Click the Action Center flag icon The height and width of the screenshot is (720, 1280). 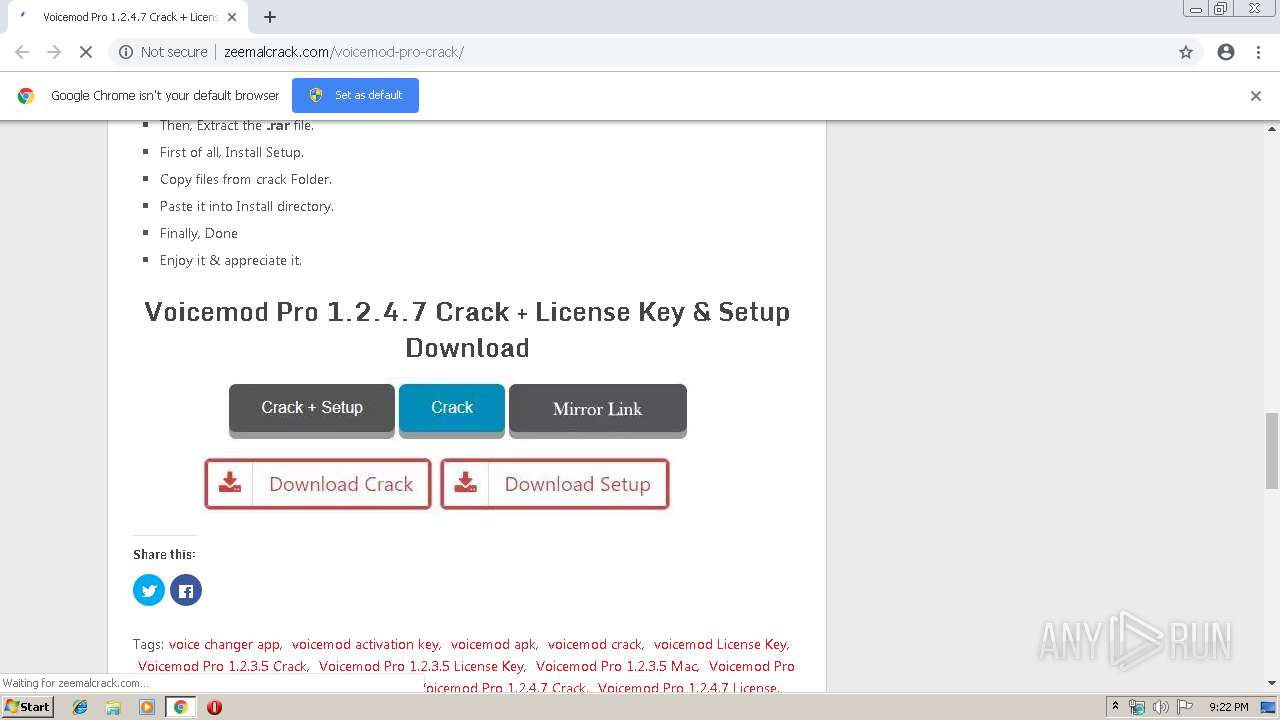pos(1184,707)
